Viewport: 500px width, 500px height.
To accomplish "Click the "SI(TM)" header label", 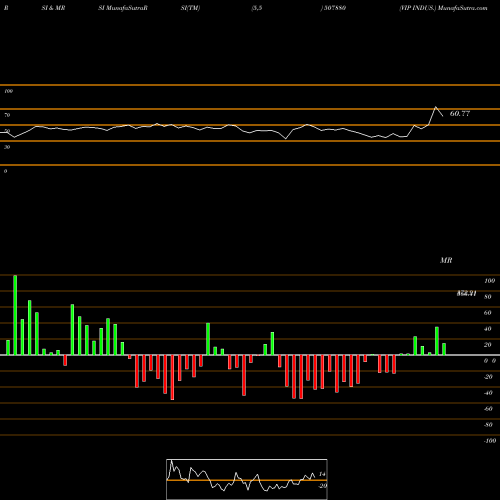I will 190,8.
